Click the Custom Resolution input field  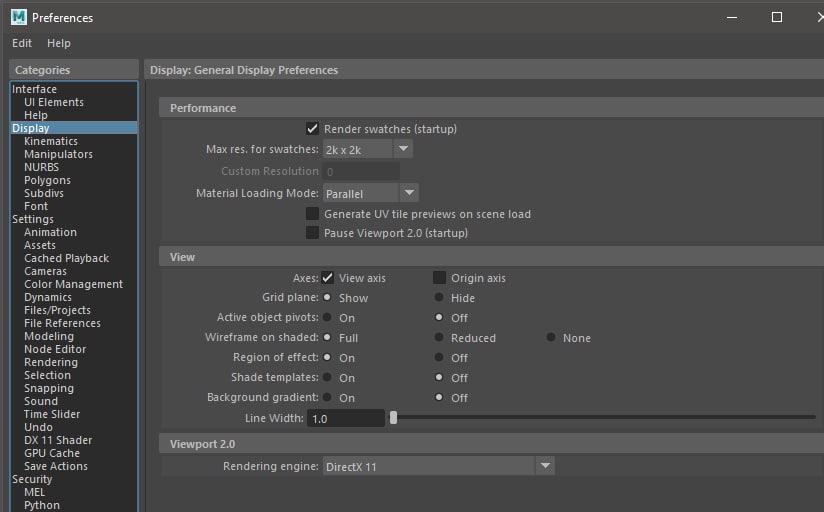pyautogui.click(x=361, y=171)
